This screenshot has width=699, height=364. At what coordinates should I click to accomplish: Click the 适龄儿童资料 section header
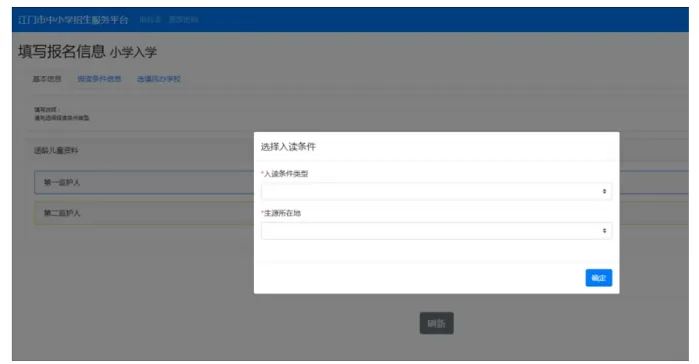click(x=56, y=151)
